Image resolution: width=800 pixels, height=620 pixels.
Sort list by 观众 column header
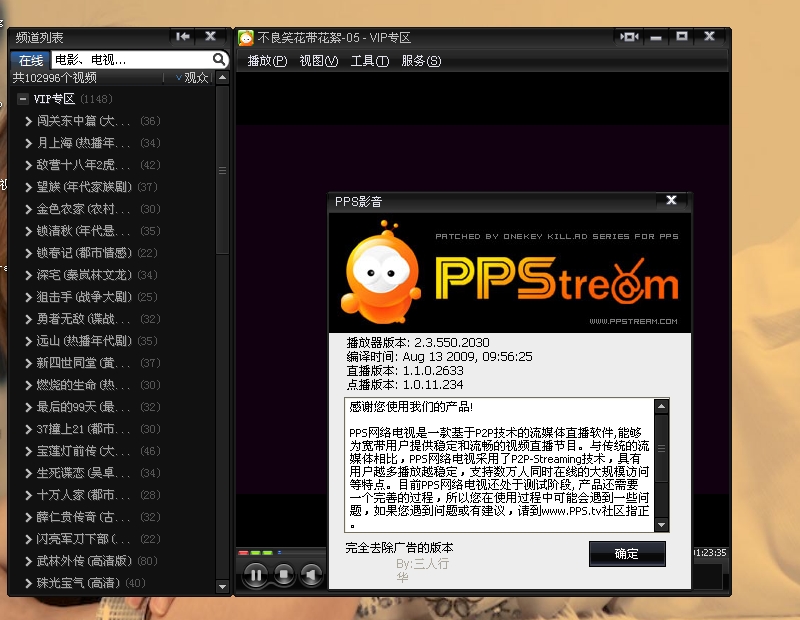coord(193,78)
